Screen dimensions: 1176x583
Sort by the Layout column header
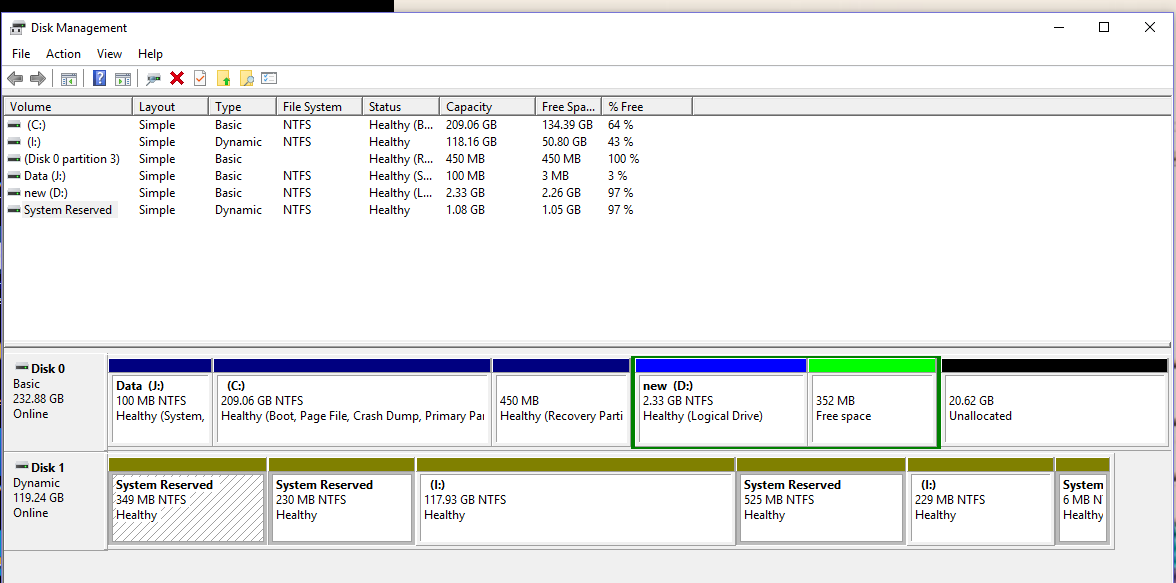(x=170, y=107)
